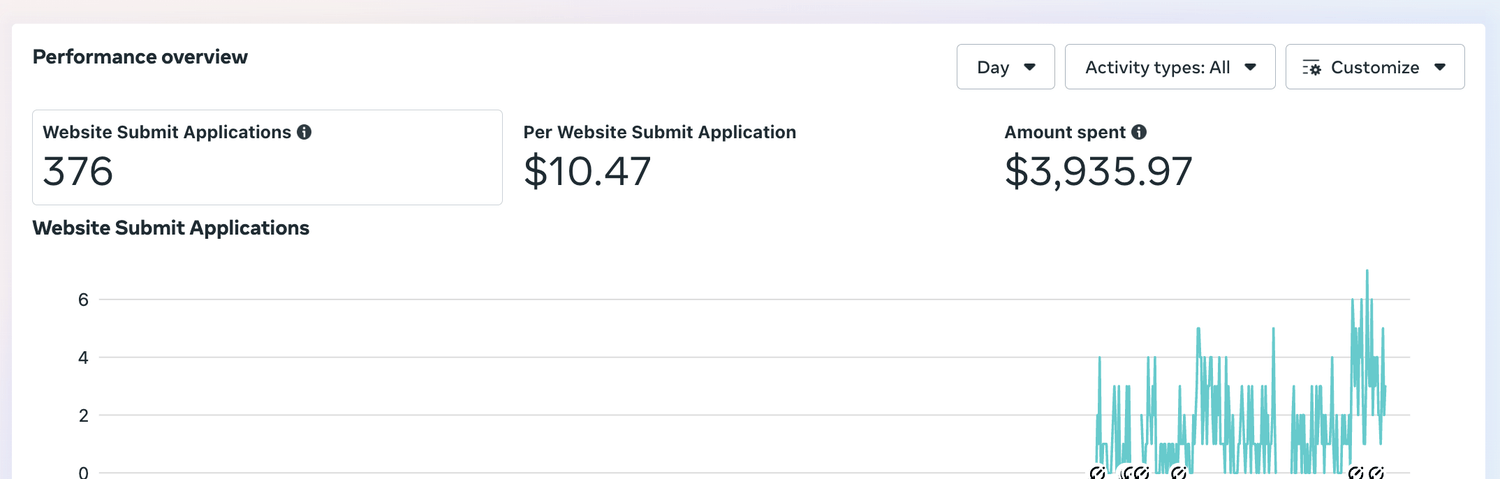The height and width of the screenshot is (479, 1500).
Task: Click the tallest spike on the line chart
Action: (1367, 272)
